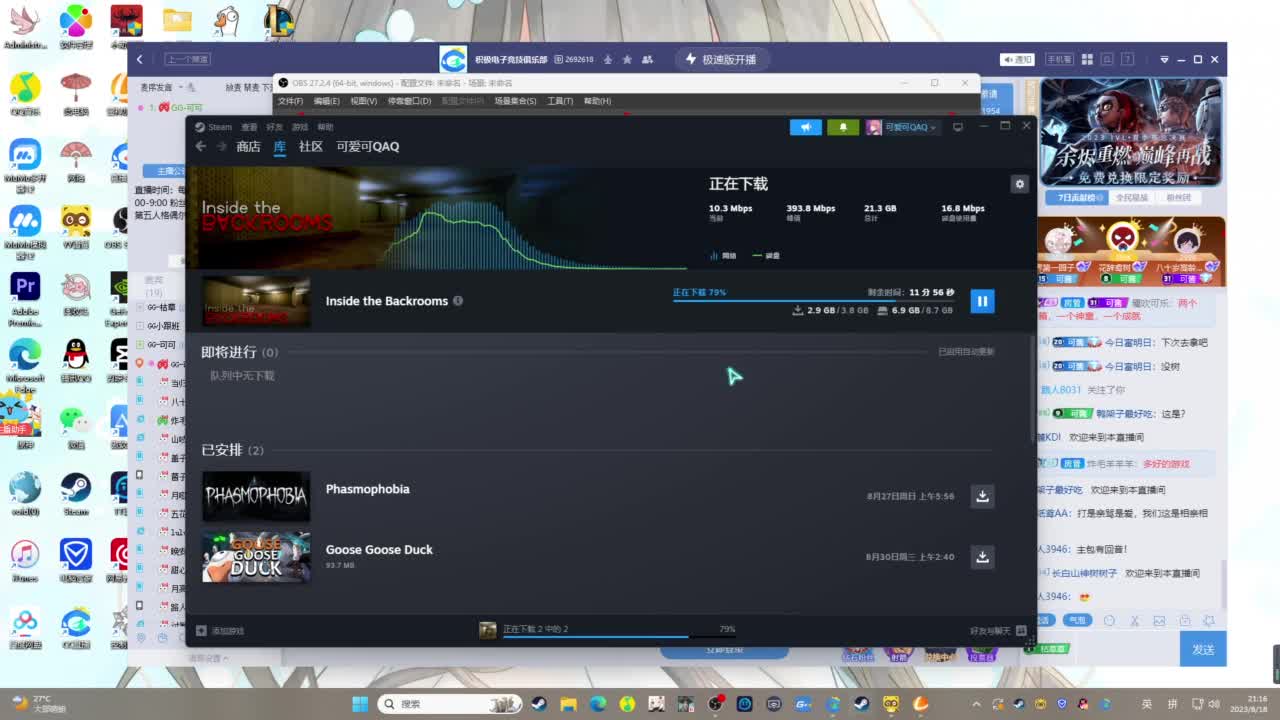Open the Steam announcements megaphone button

805,127
